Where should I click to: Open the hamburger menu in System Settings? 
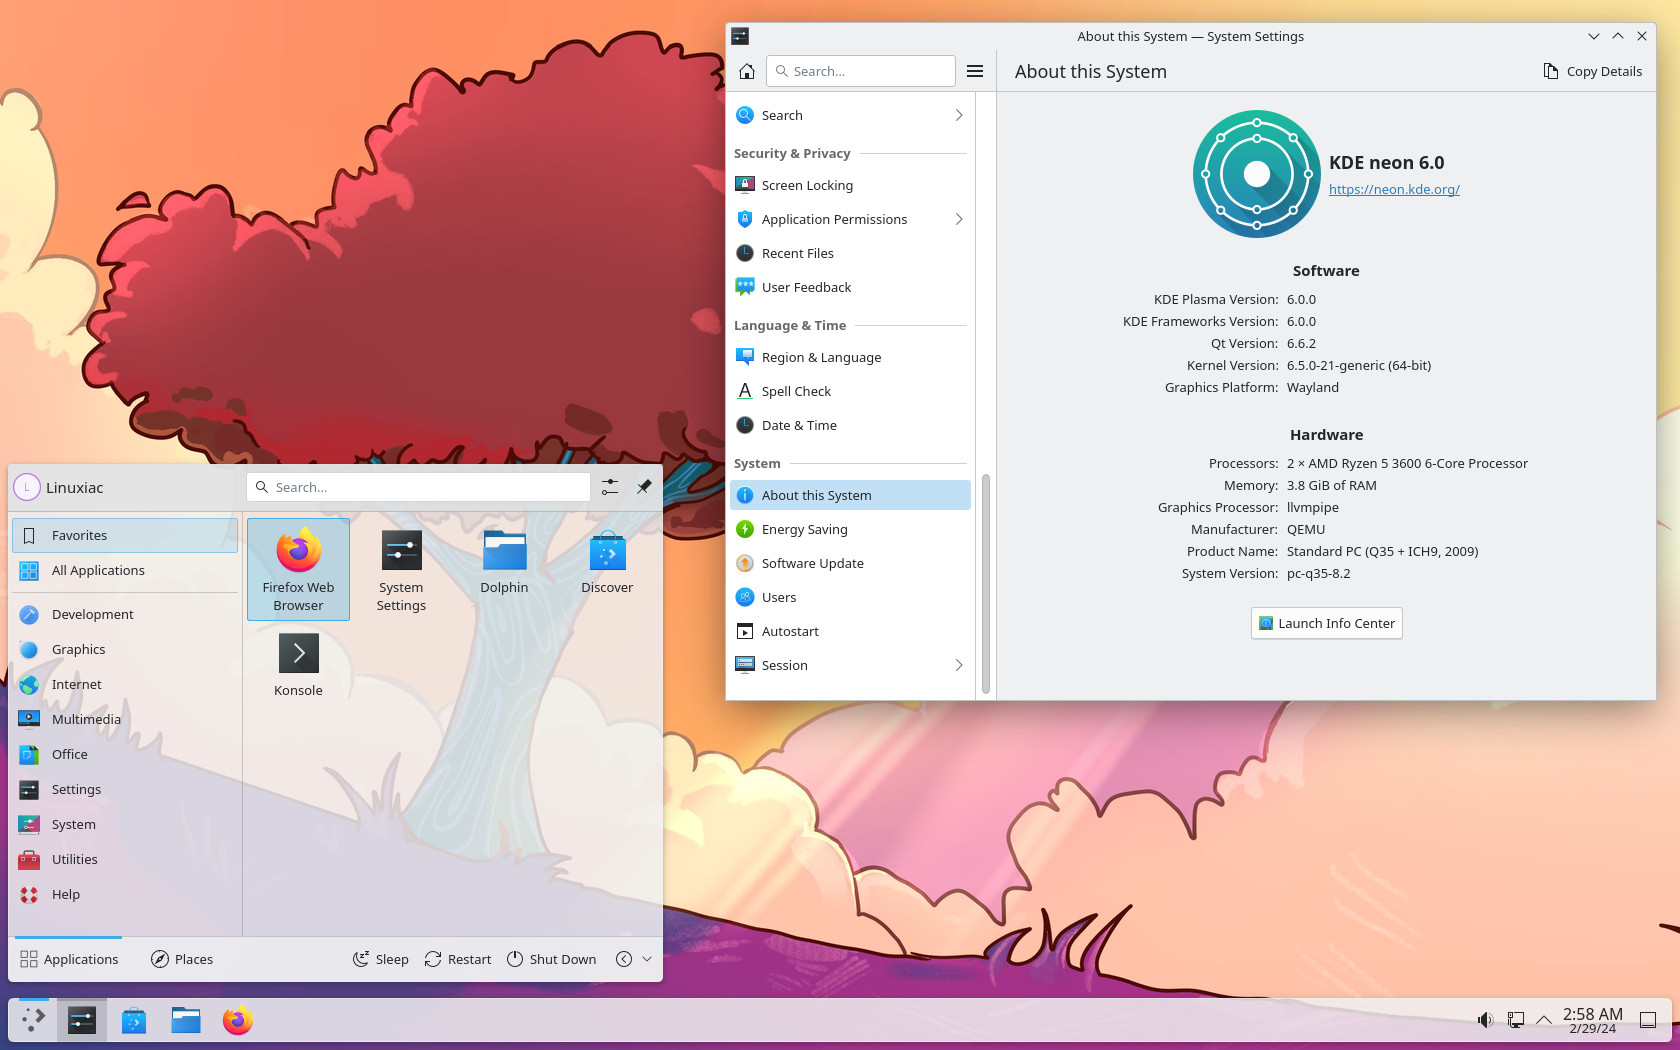(975, 71)
